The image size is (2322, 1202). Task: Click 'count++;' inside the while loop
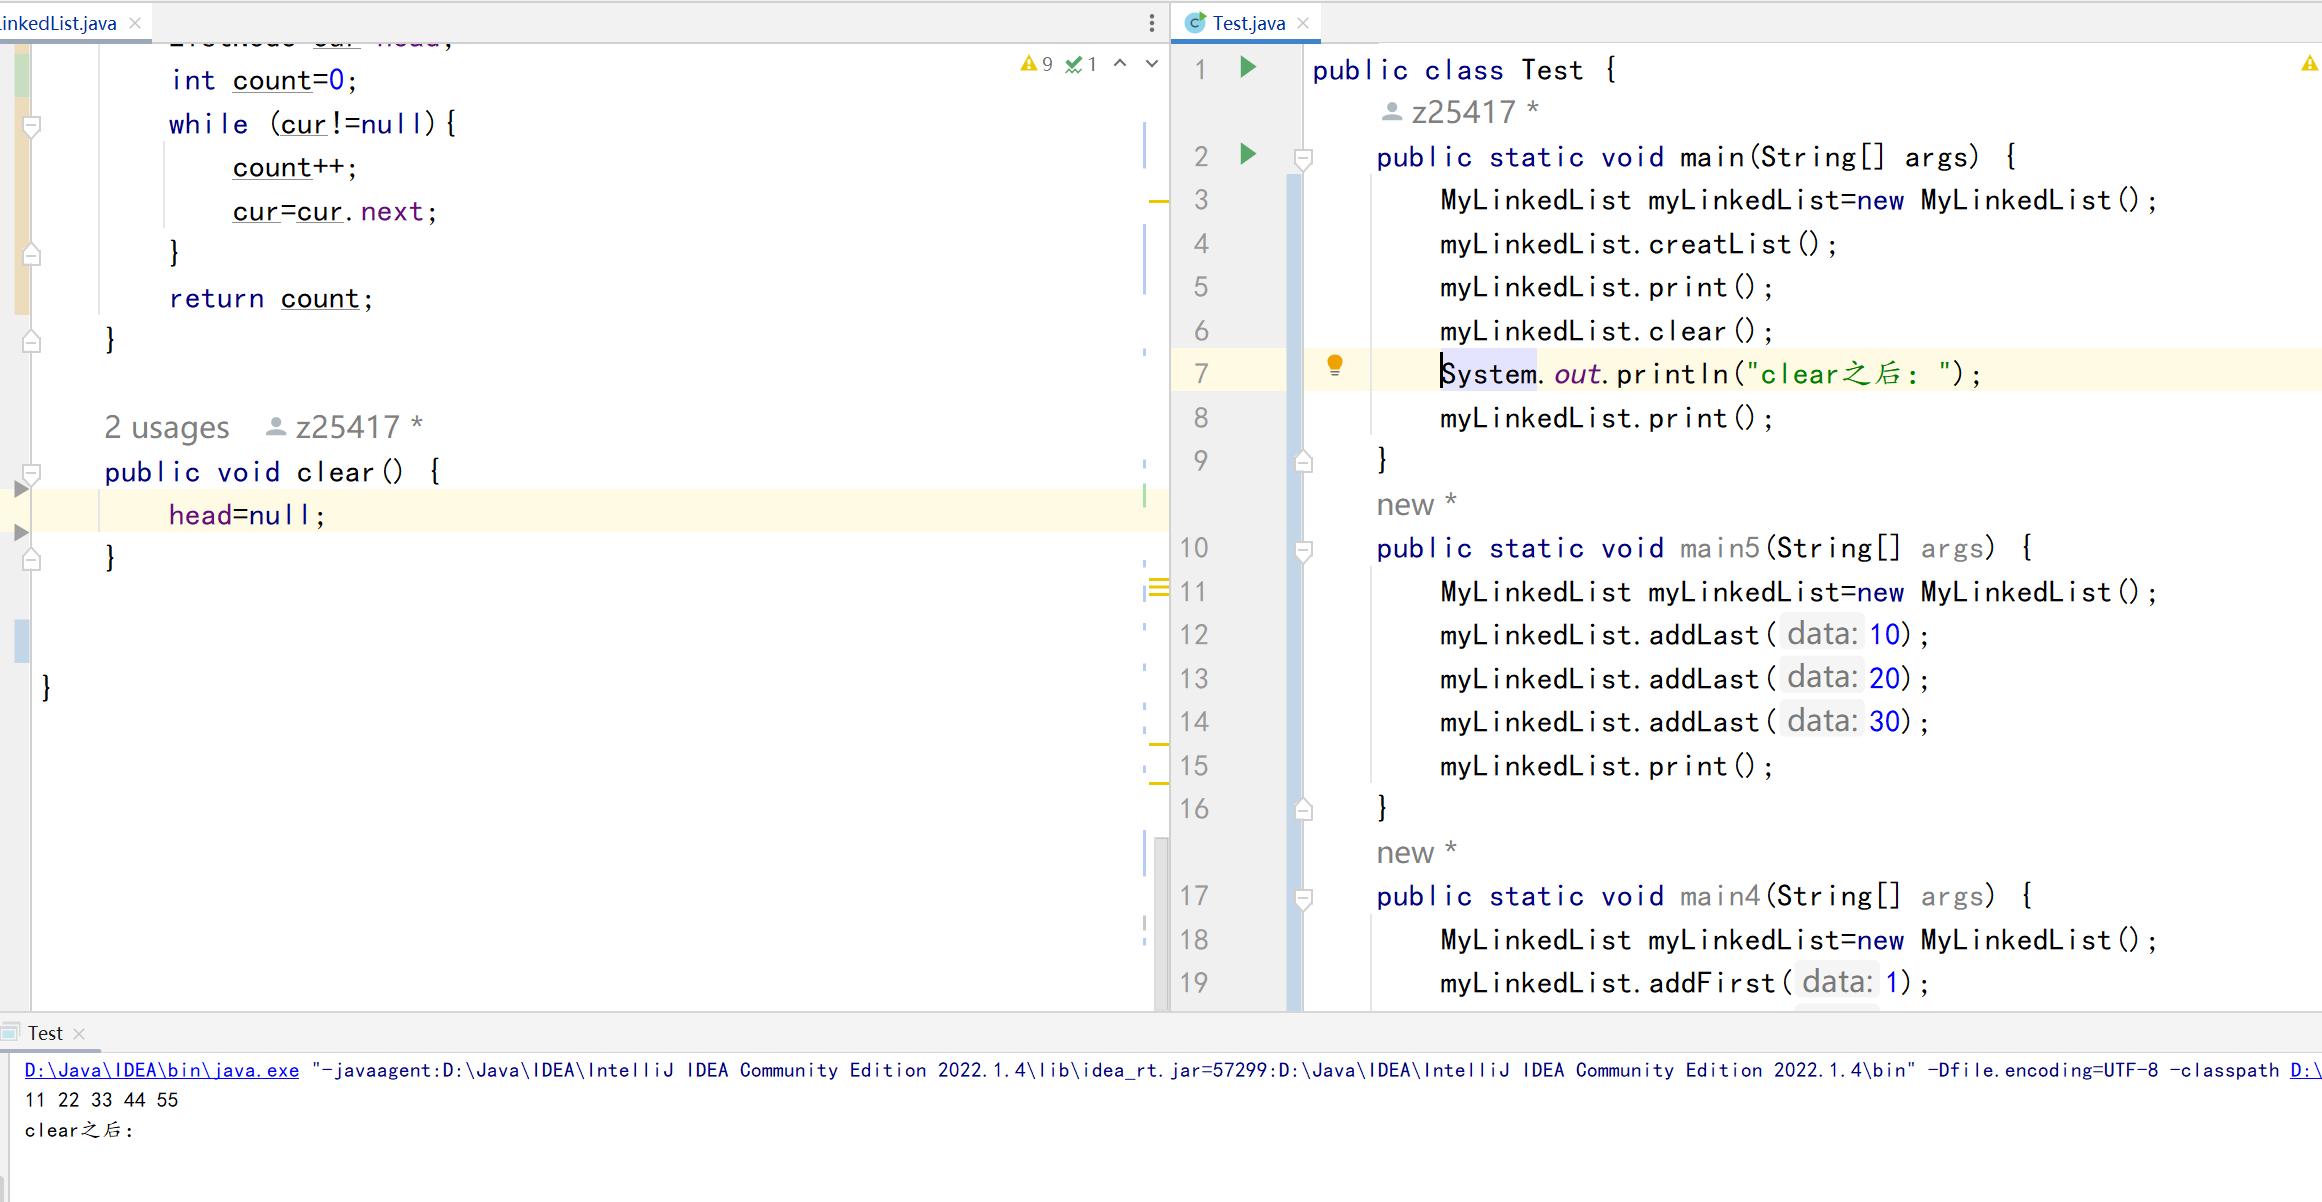(x=295, y=167)
